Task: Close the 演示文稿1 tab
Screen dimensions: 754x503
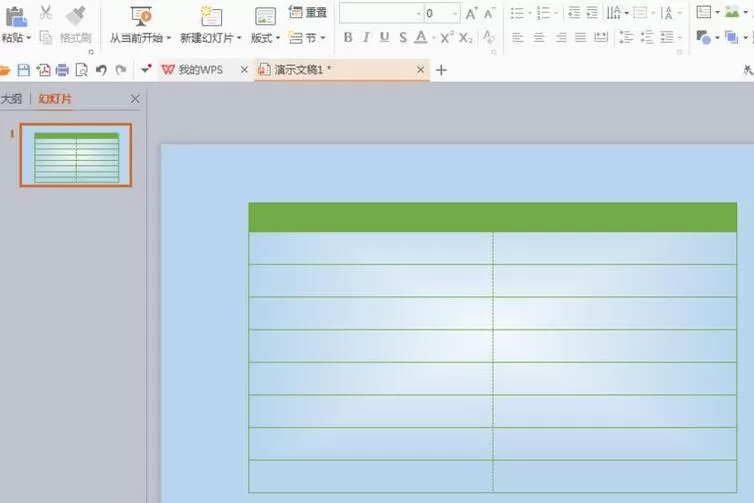Action: point(421,70)
